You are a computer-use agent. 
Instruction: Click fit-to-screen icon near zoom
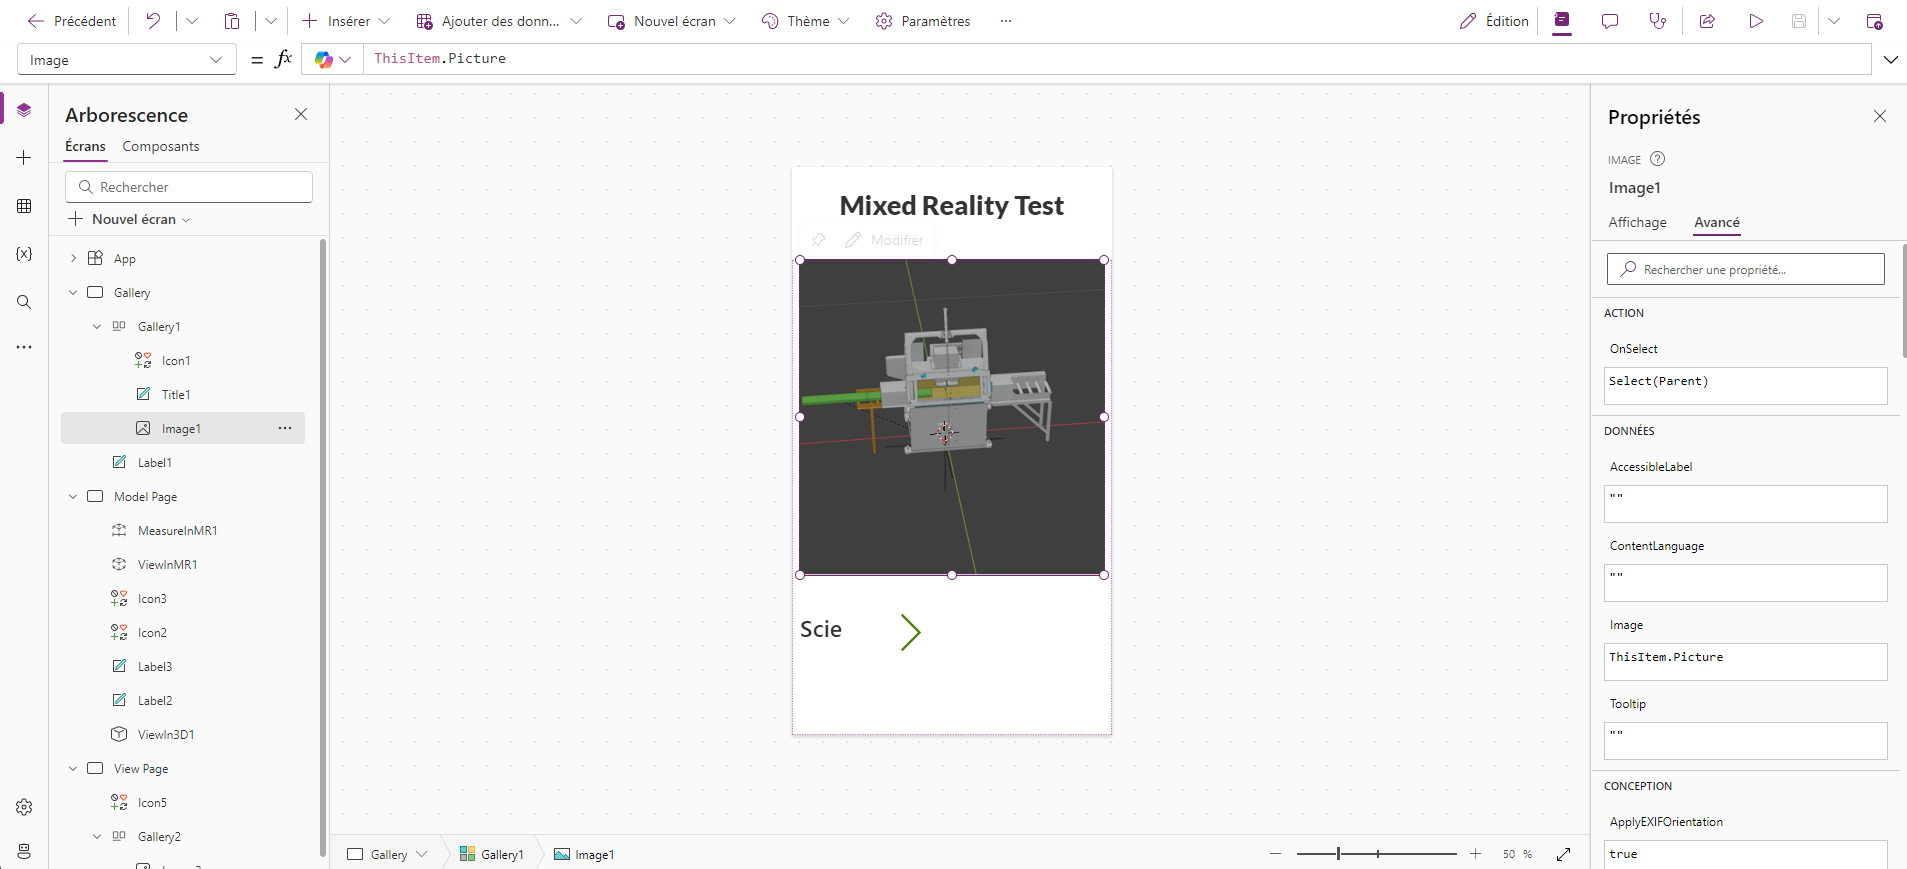(1564, 854)
